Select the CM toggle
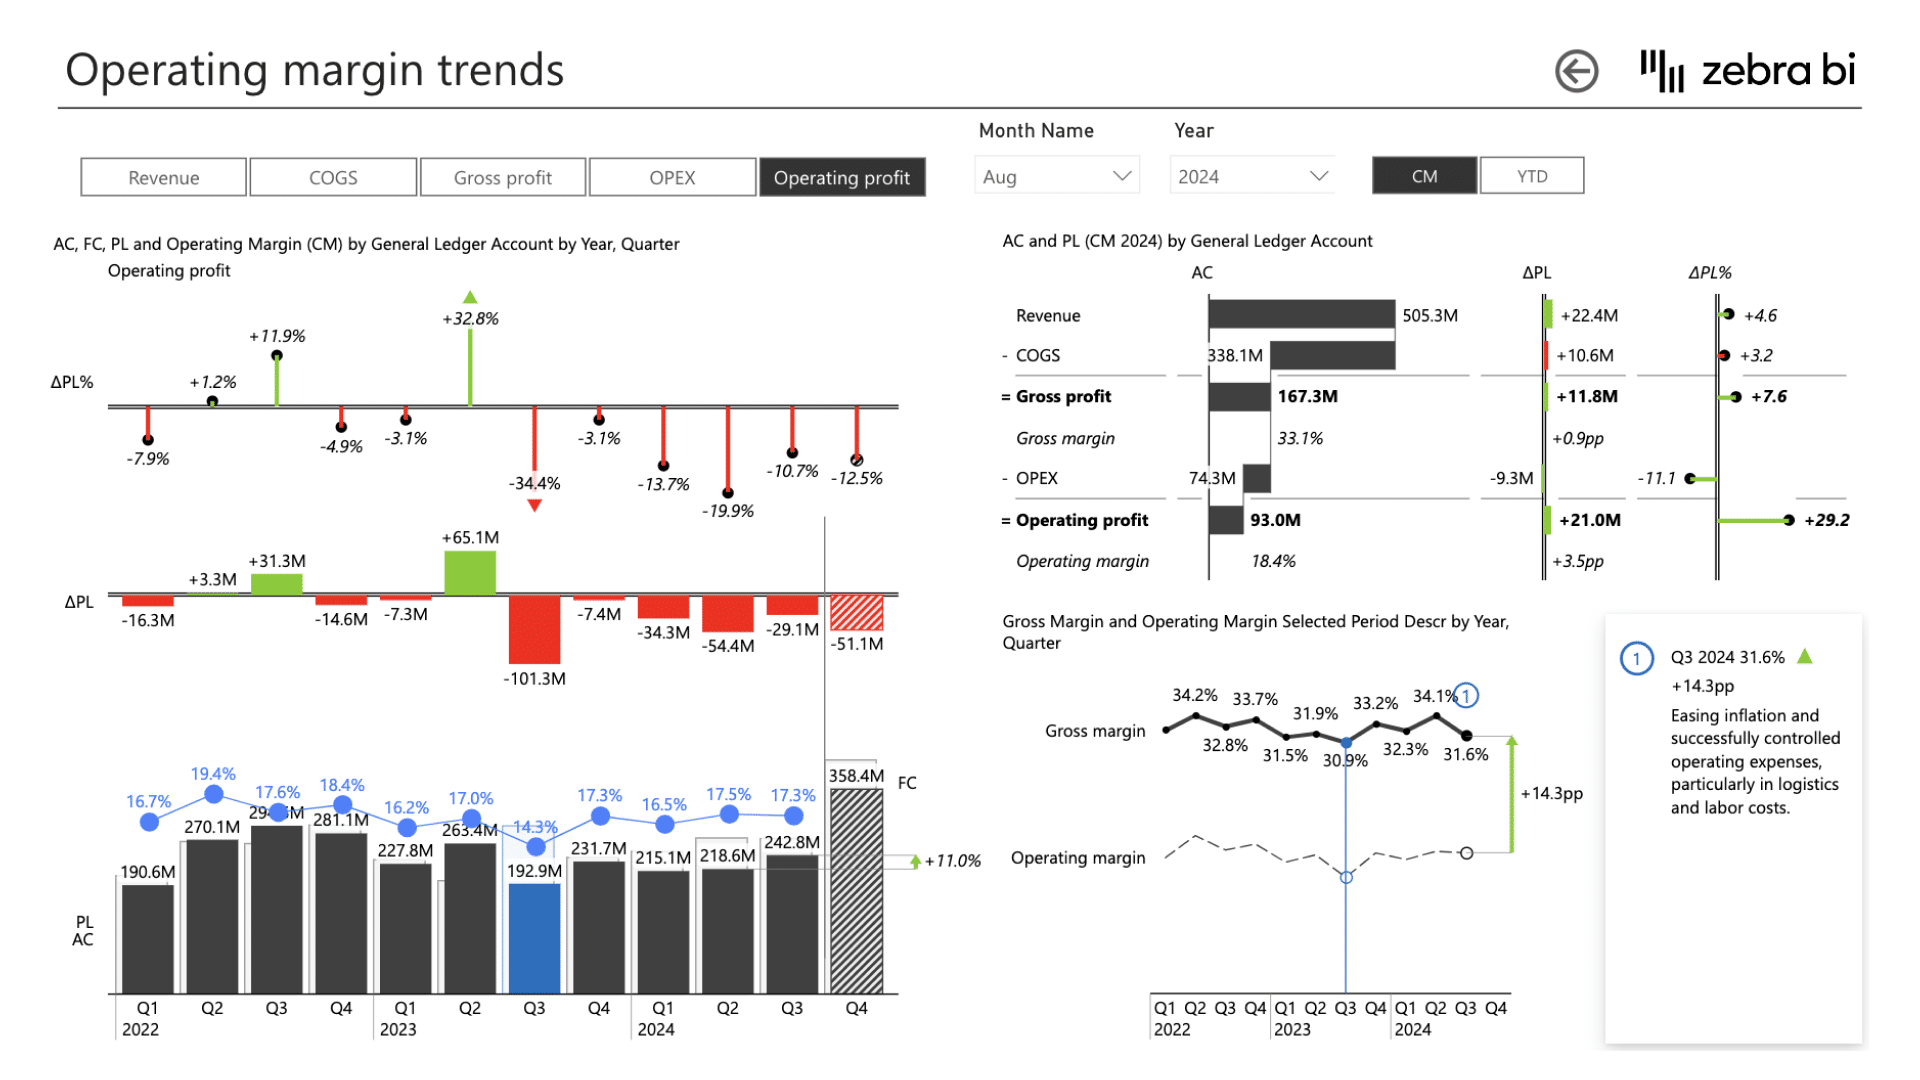This screenshot has height=1080, width=1920. pyautogui.click(x=1424, y=176)
